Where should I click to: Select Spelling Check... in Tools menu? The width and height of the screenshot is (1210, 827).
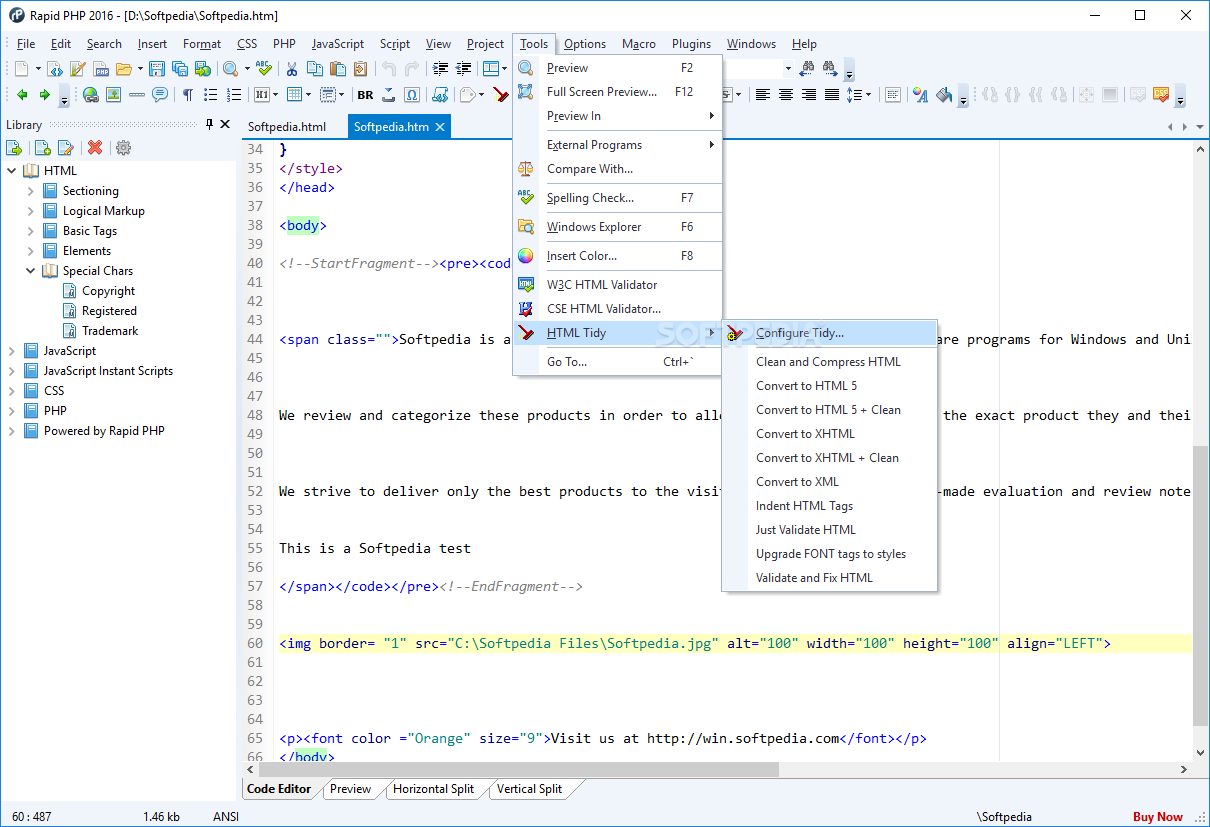pyautogui.click(x=617, y=198)
